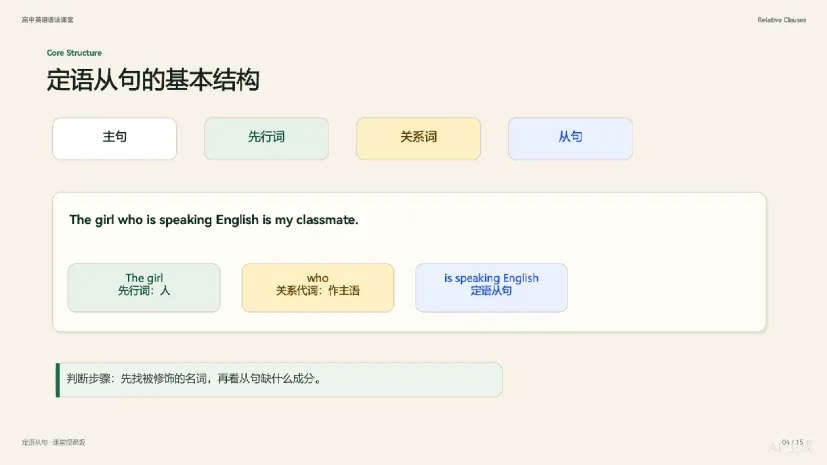Click the footer text 定语从句 · 课堂授课版
The image size is (827, 465).
pos(53,442)
